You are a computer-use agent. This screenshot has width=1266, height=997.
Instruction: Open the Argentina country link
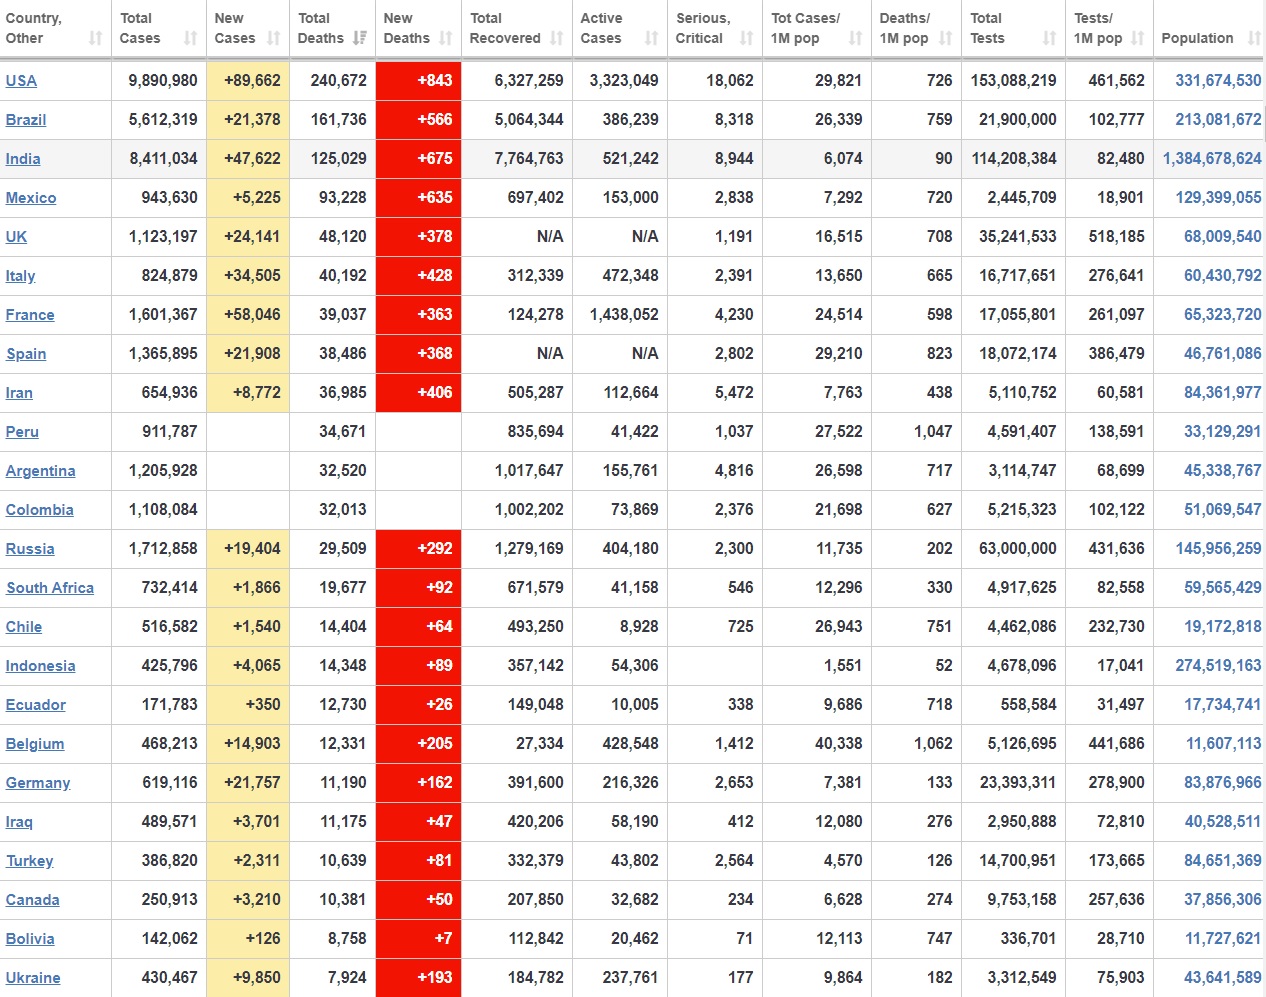40,471
